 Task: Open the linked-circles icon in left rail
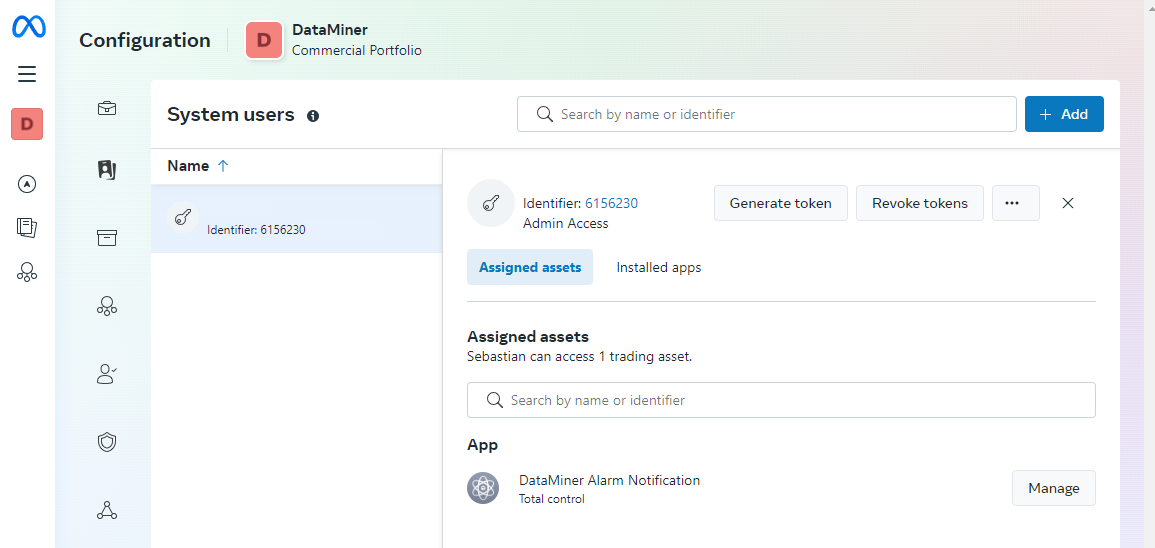pyautogui.click(x=27, y=272)
